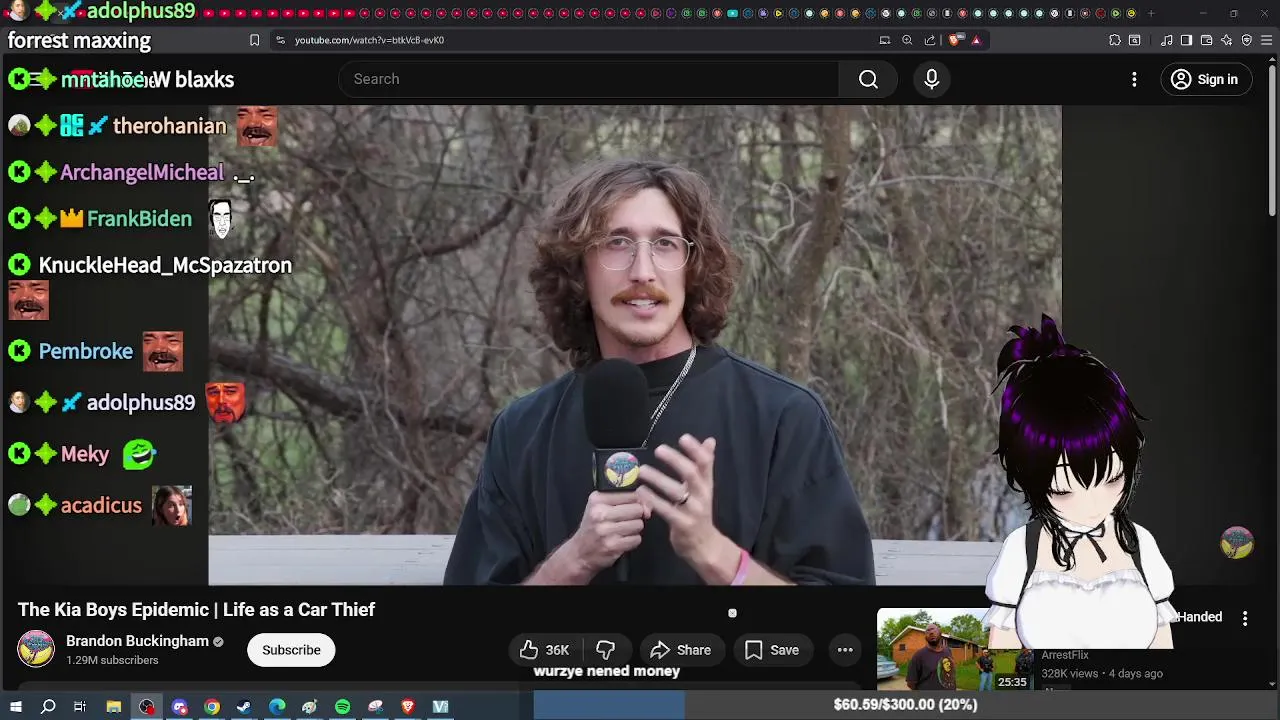The height and width of the screenshot is (720, 1280).
Task: Open Steam from taskbar
Action: pyautogui.click(x=244, y=707)
